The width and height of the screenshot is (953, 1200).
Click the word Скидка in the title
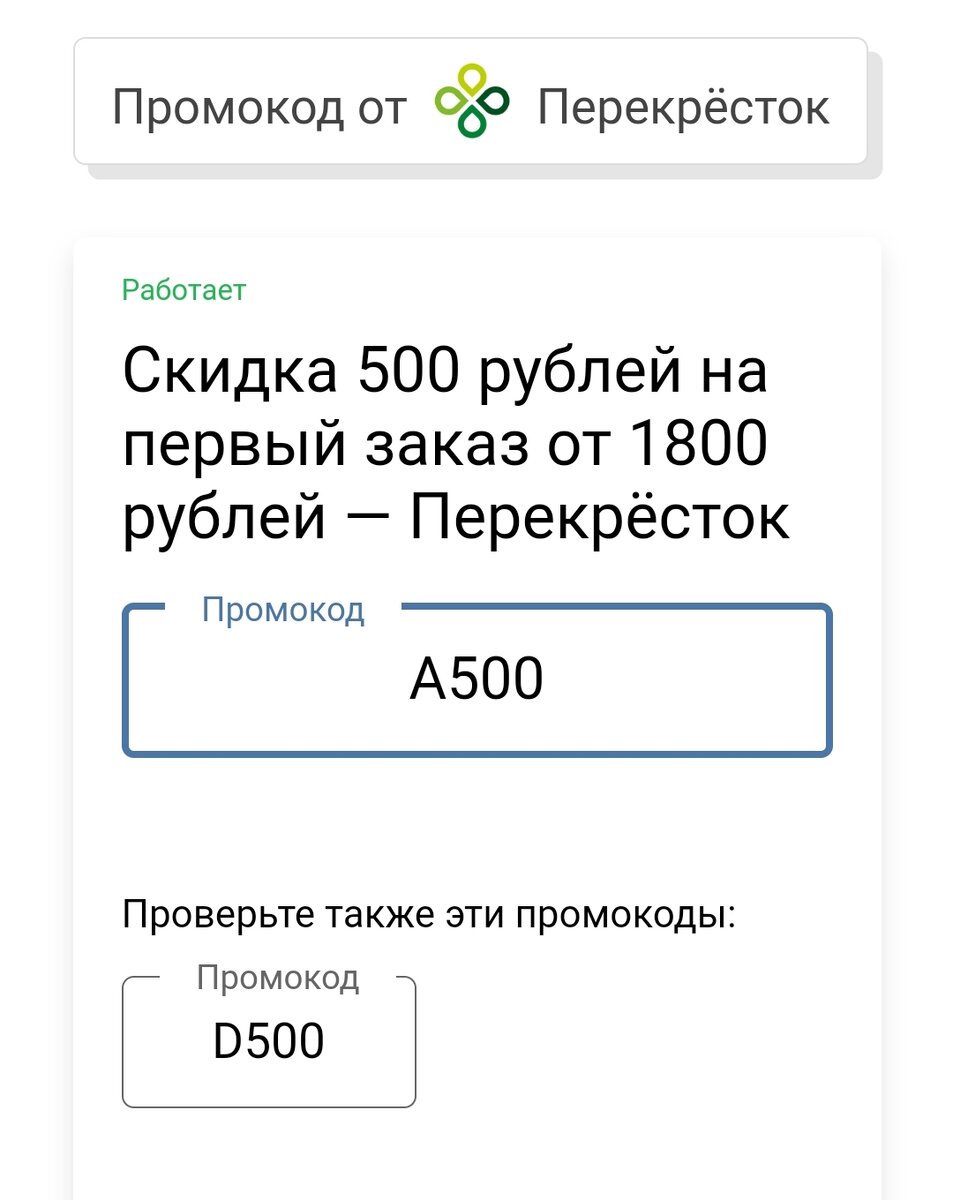[231, 370]
